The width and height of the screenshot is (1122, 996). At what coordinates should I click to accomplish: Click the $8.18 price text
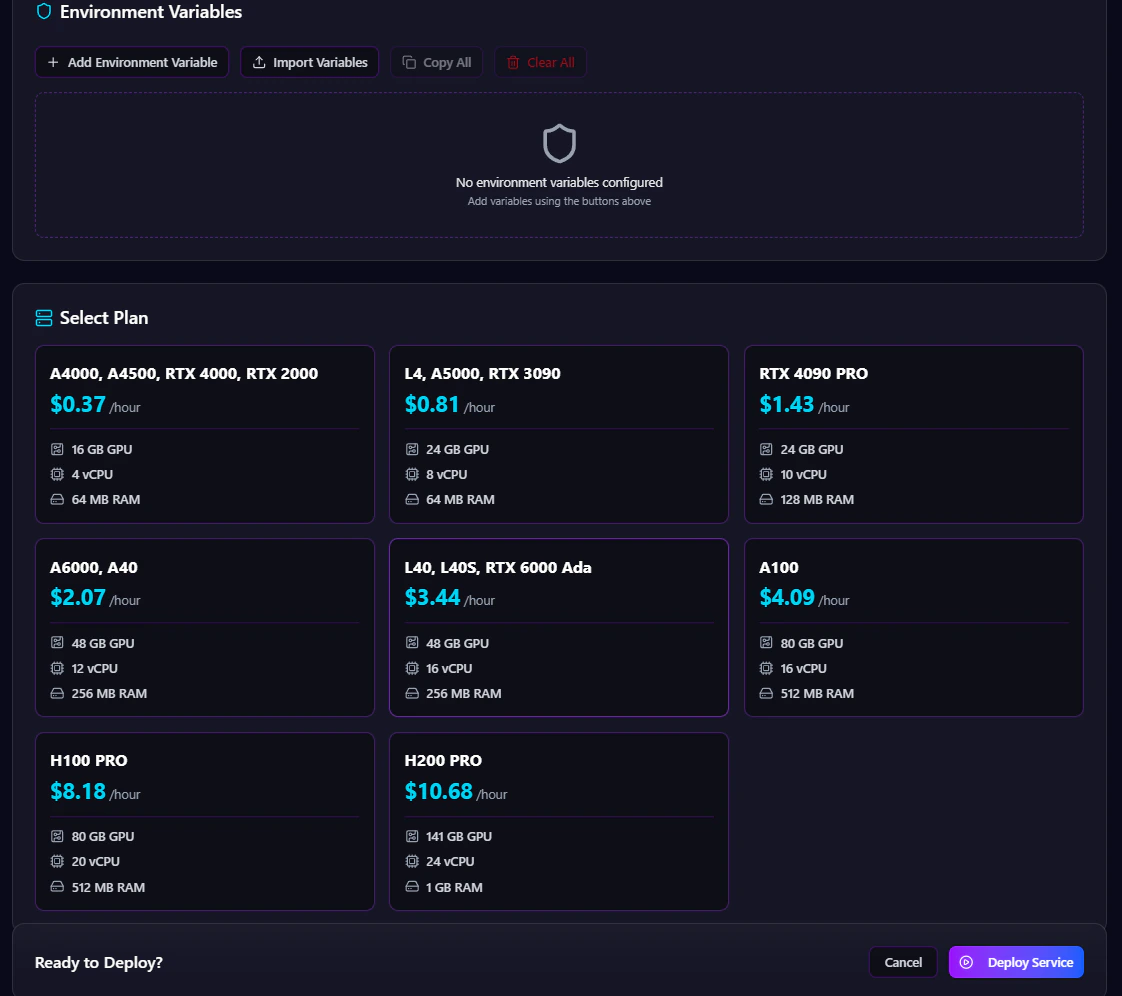[x=77, y=791]
